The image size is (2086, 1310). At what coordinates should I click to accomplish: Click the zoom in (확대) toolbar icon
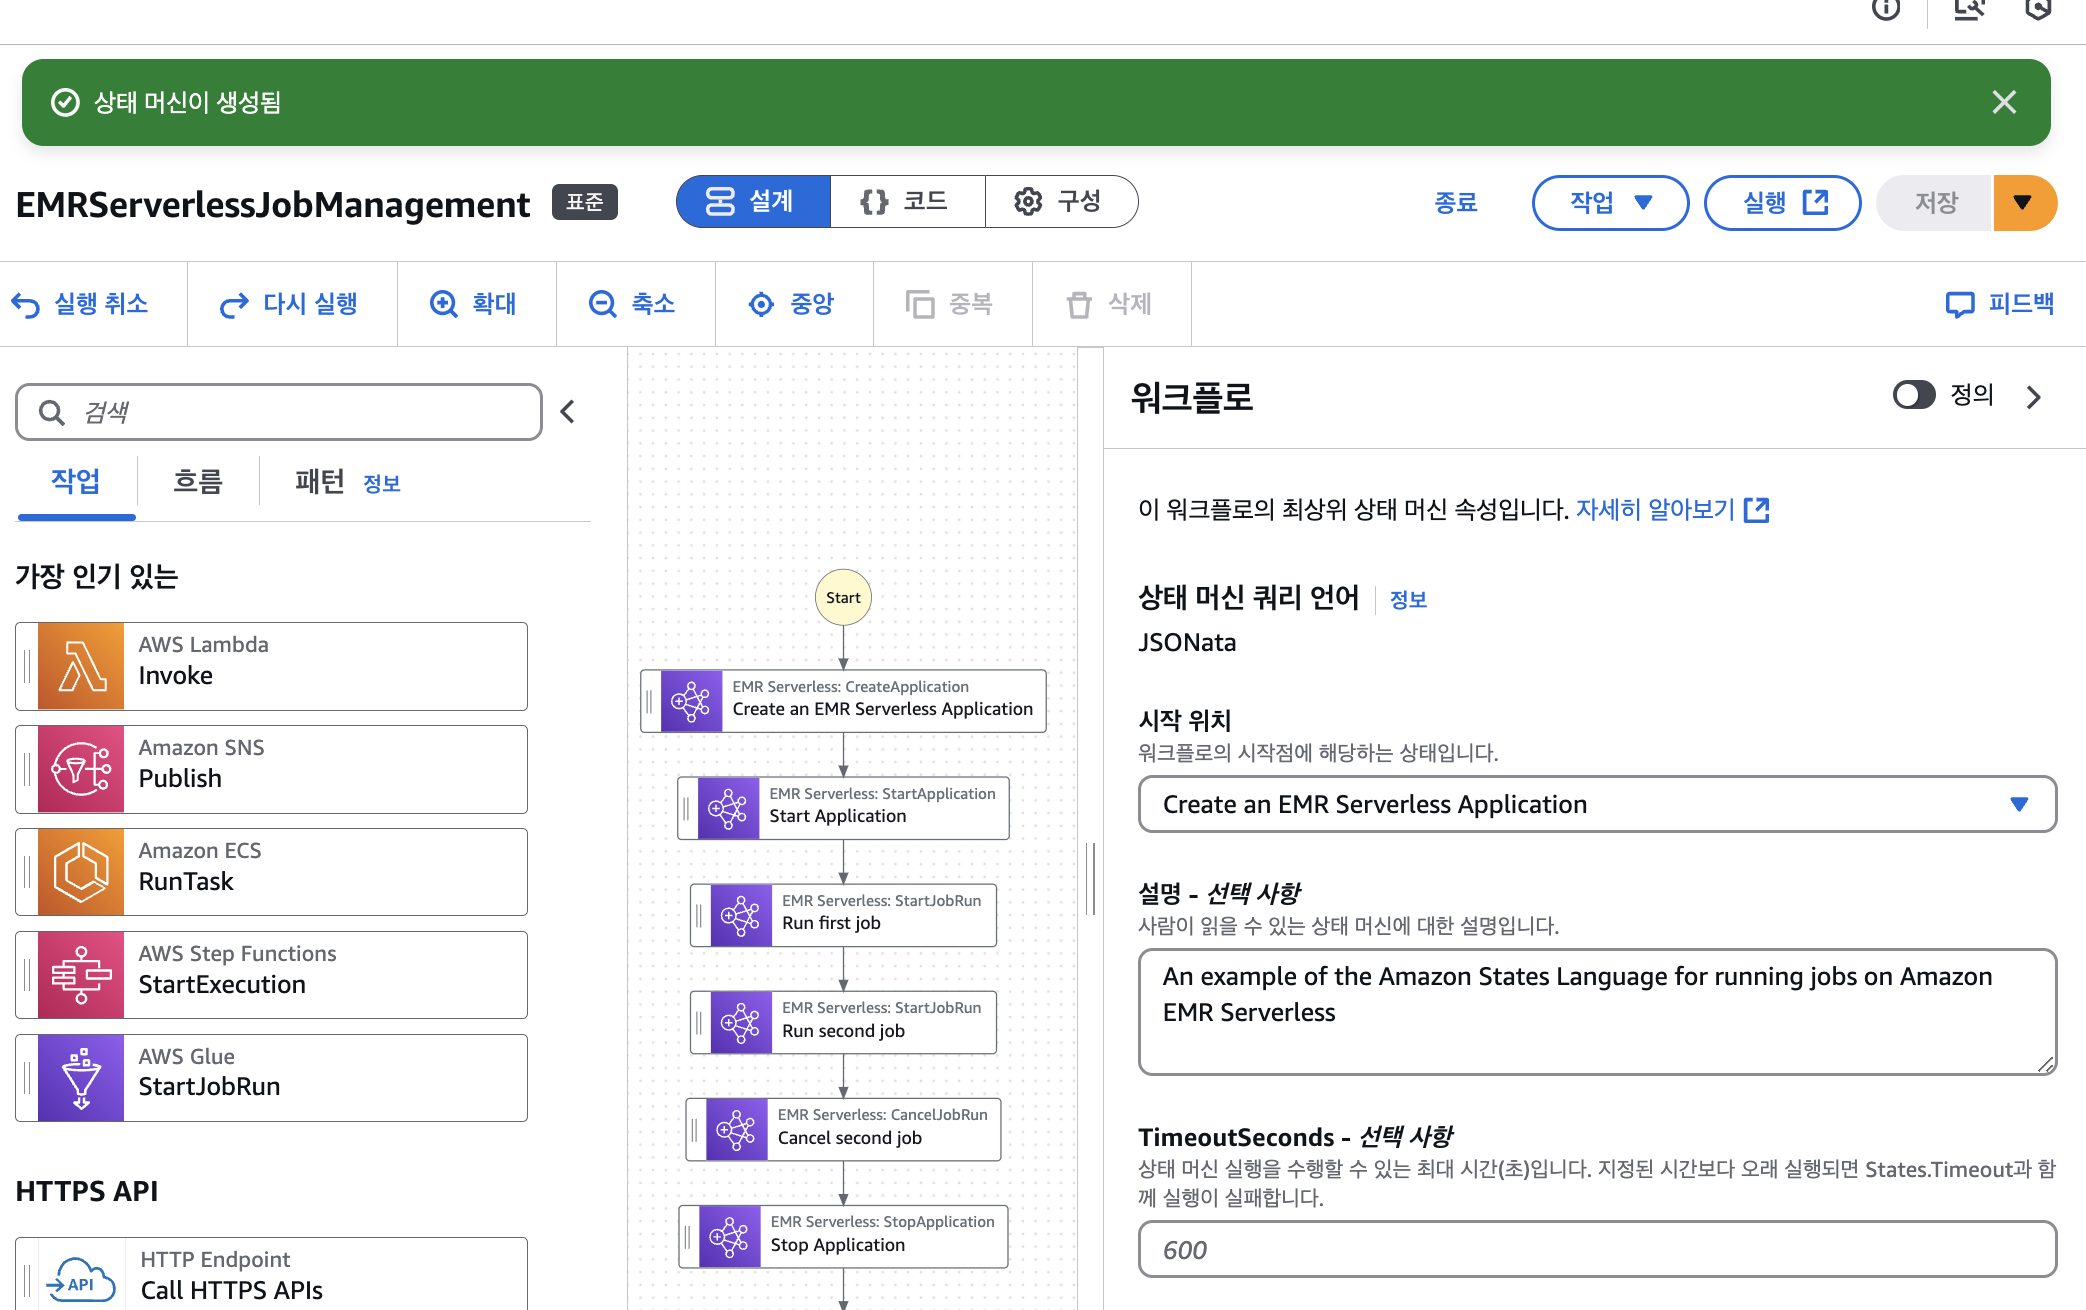click(x=444, y=304)
